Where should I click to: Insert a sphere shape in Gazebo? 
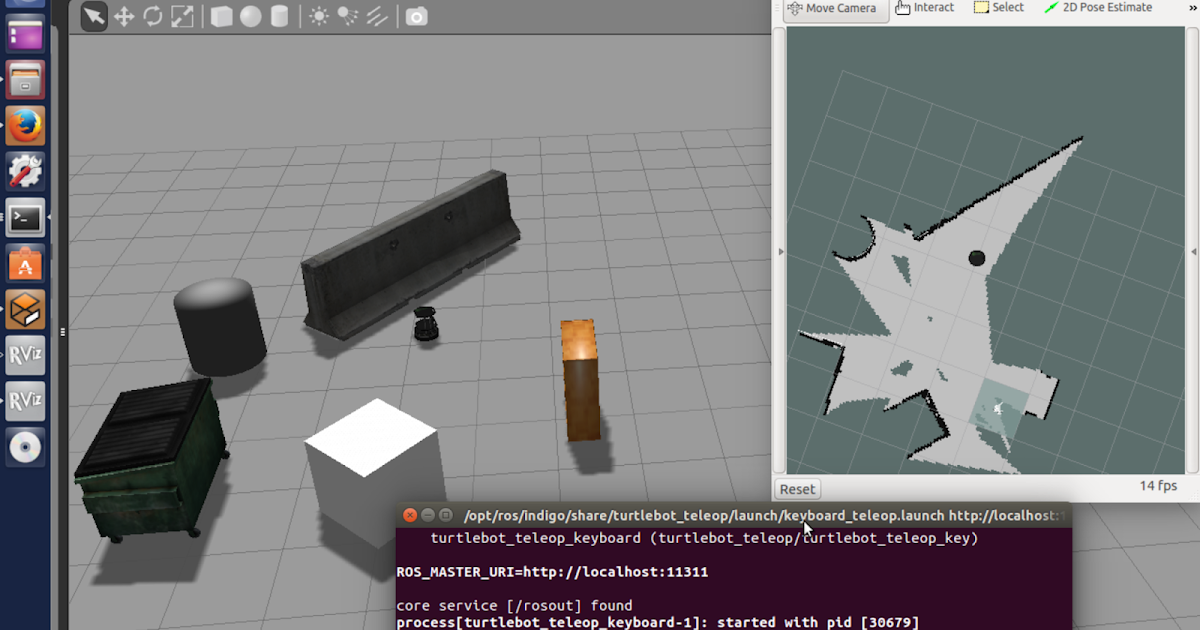[x=250, y=16]
